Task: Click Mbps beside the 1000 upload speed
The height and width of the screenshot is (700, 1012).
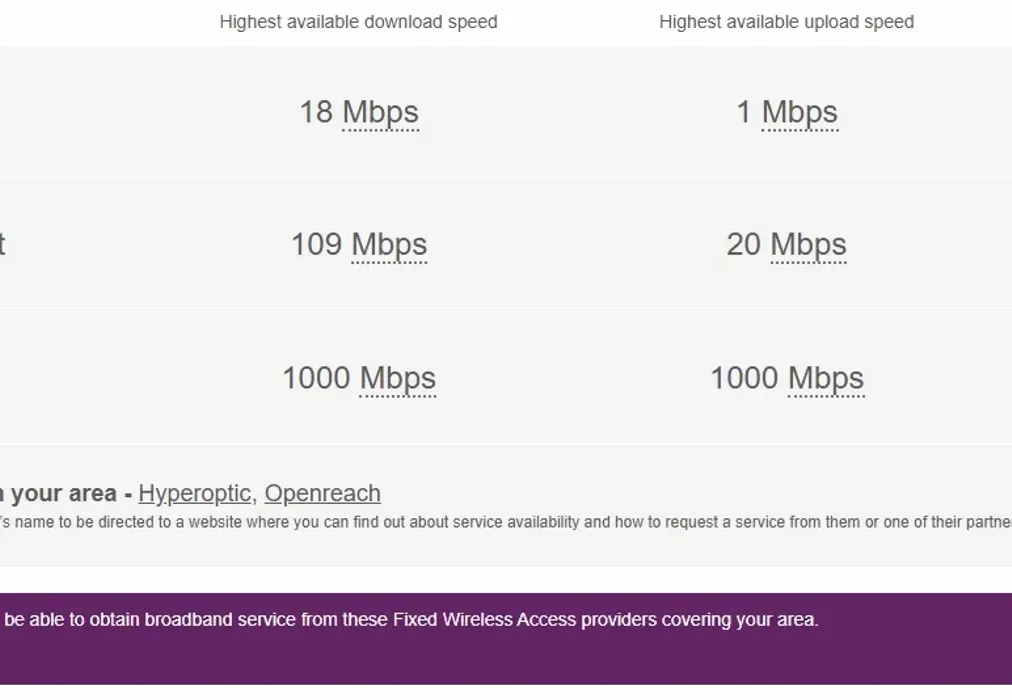Action: click(x=825, y=378)
